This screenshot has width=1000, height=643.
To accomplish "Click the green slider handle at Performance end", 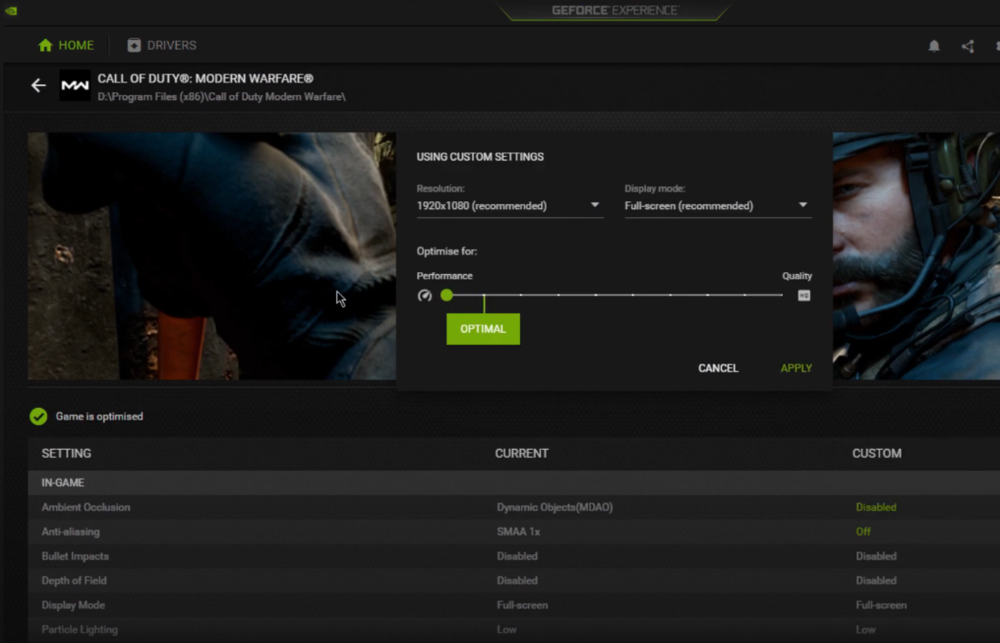I will (x=447, y=295).
